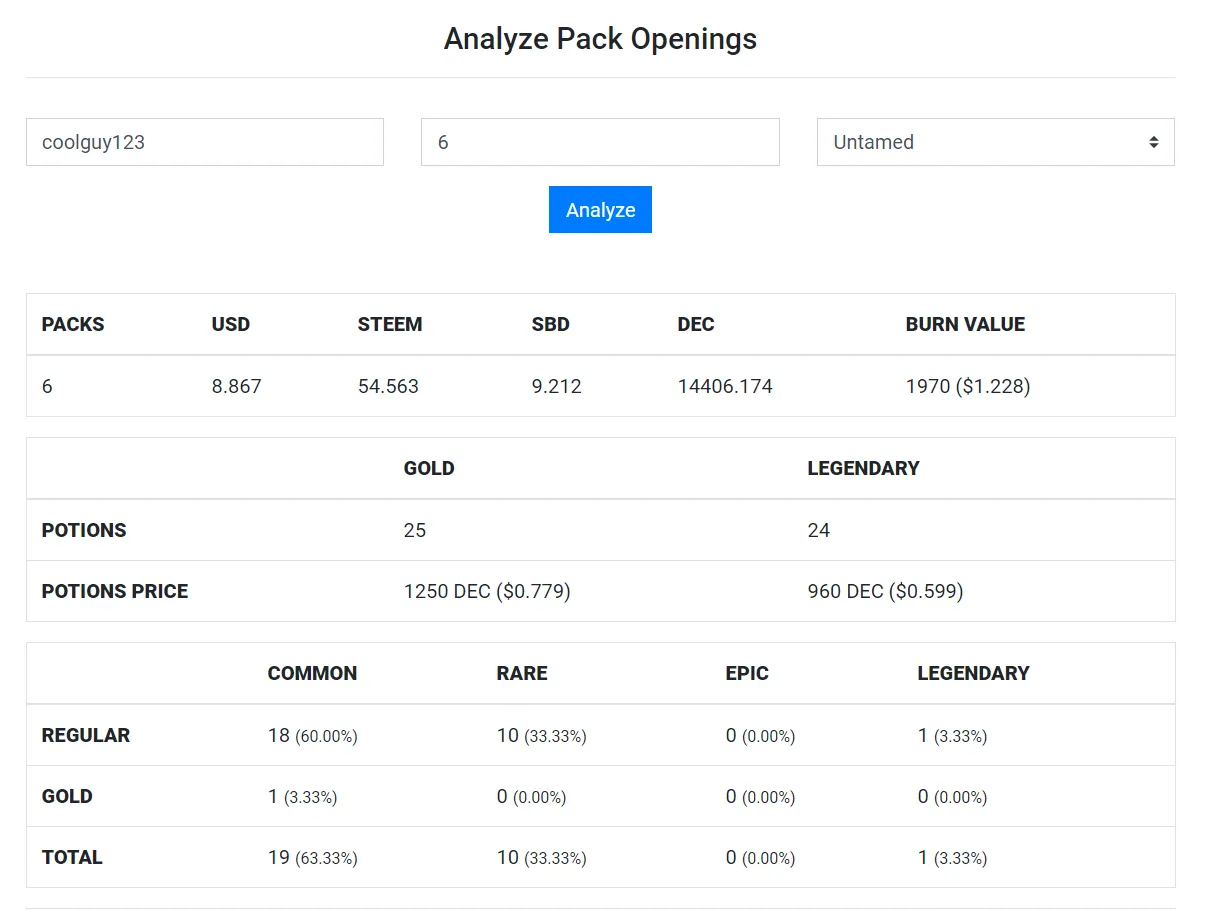
Task: Click the blue Analyze button
Action: pyautogui.click(x=600, y=210)
